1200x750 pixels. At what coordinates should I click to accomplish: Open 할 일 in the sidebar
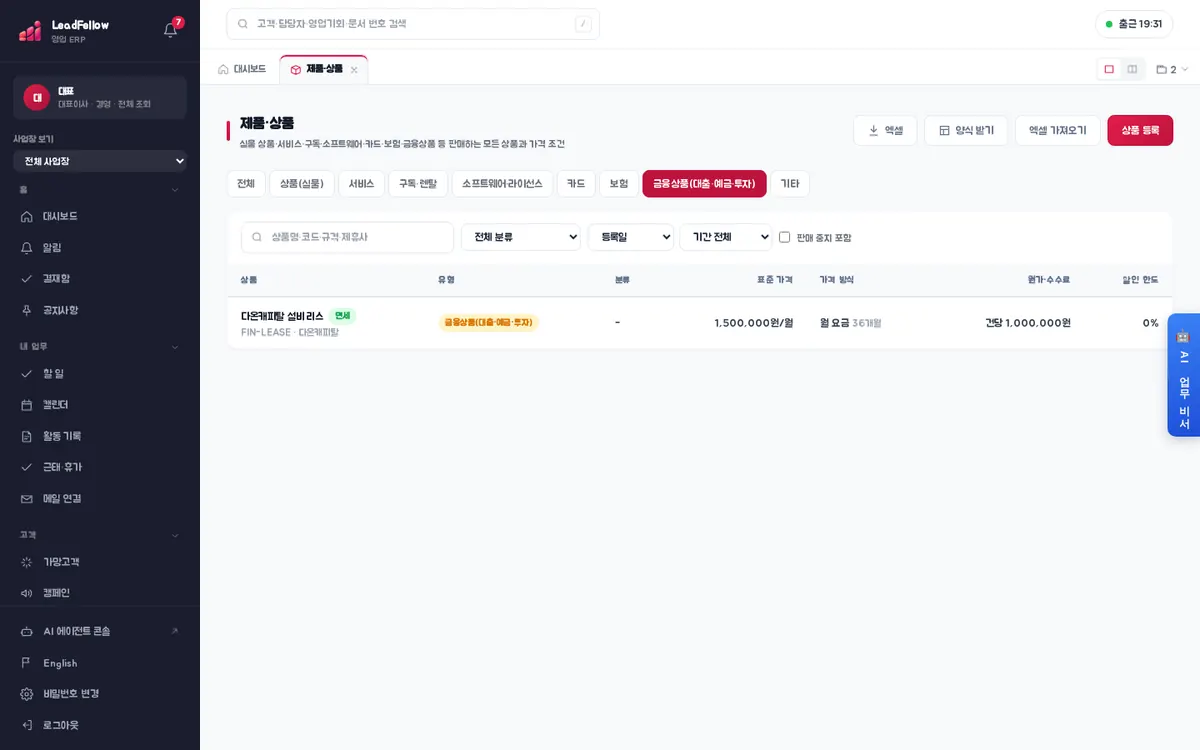pos(100,373)
